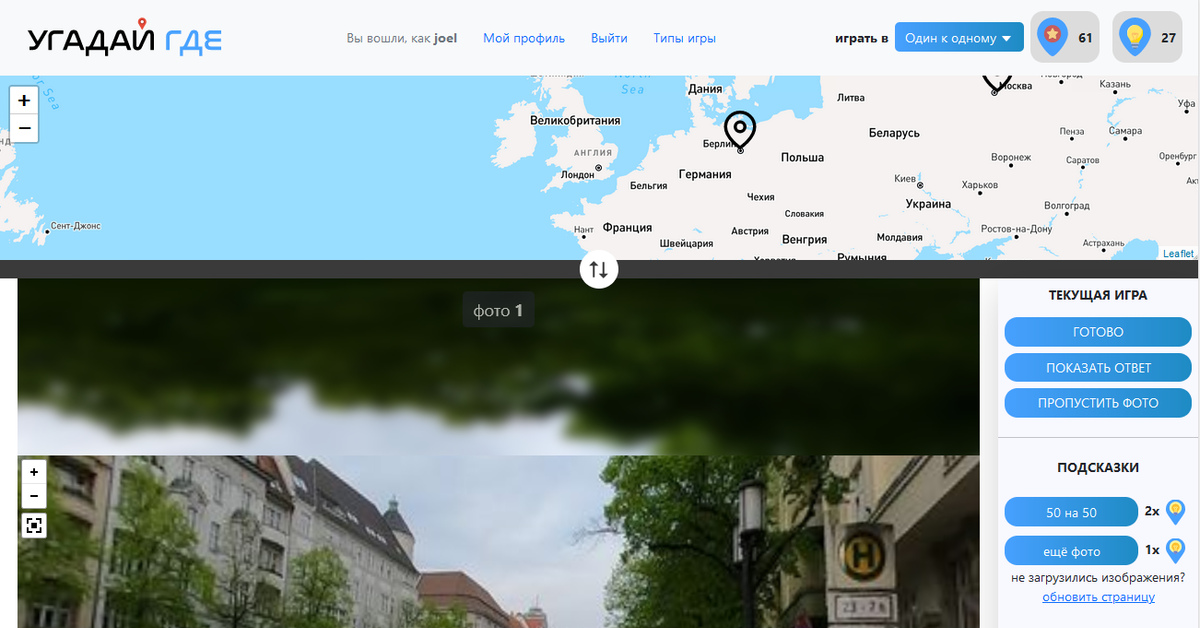Click hint pin icon beside 1x
The width and height of the screenshot is (1200, 628).
[x=1176, y=550]
